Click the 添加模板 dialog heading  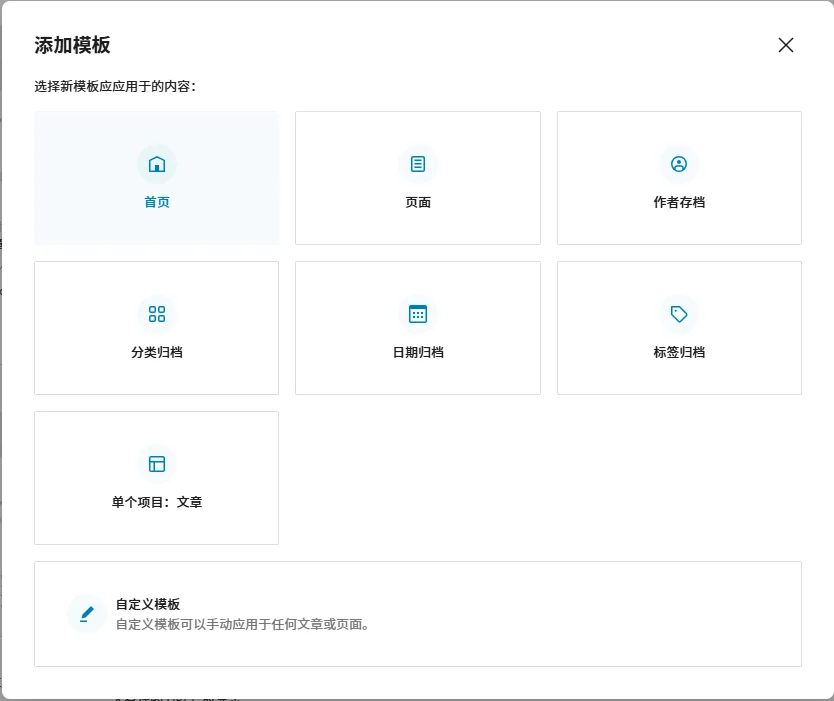(72, 45)
